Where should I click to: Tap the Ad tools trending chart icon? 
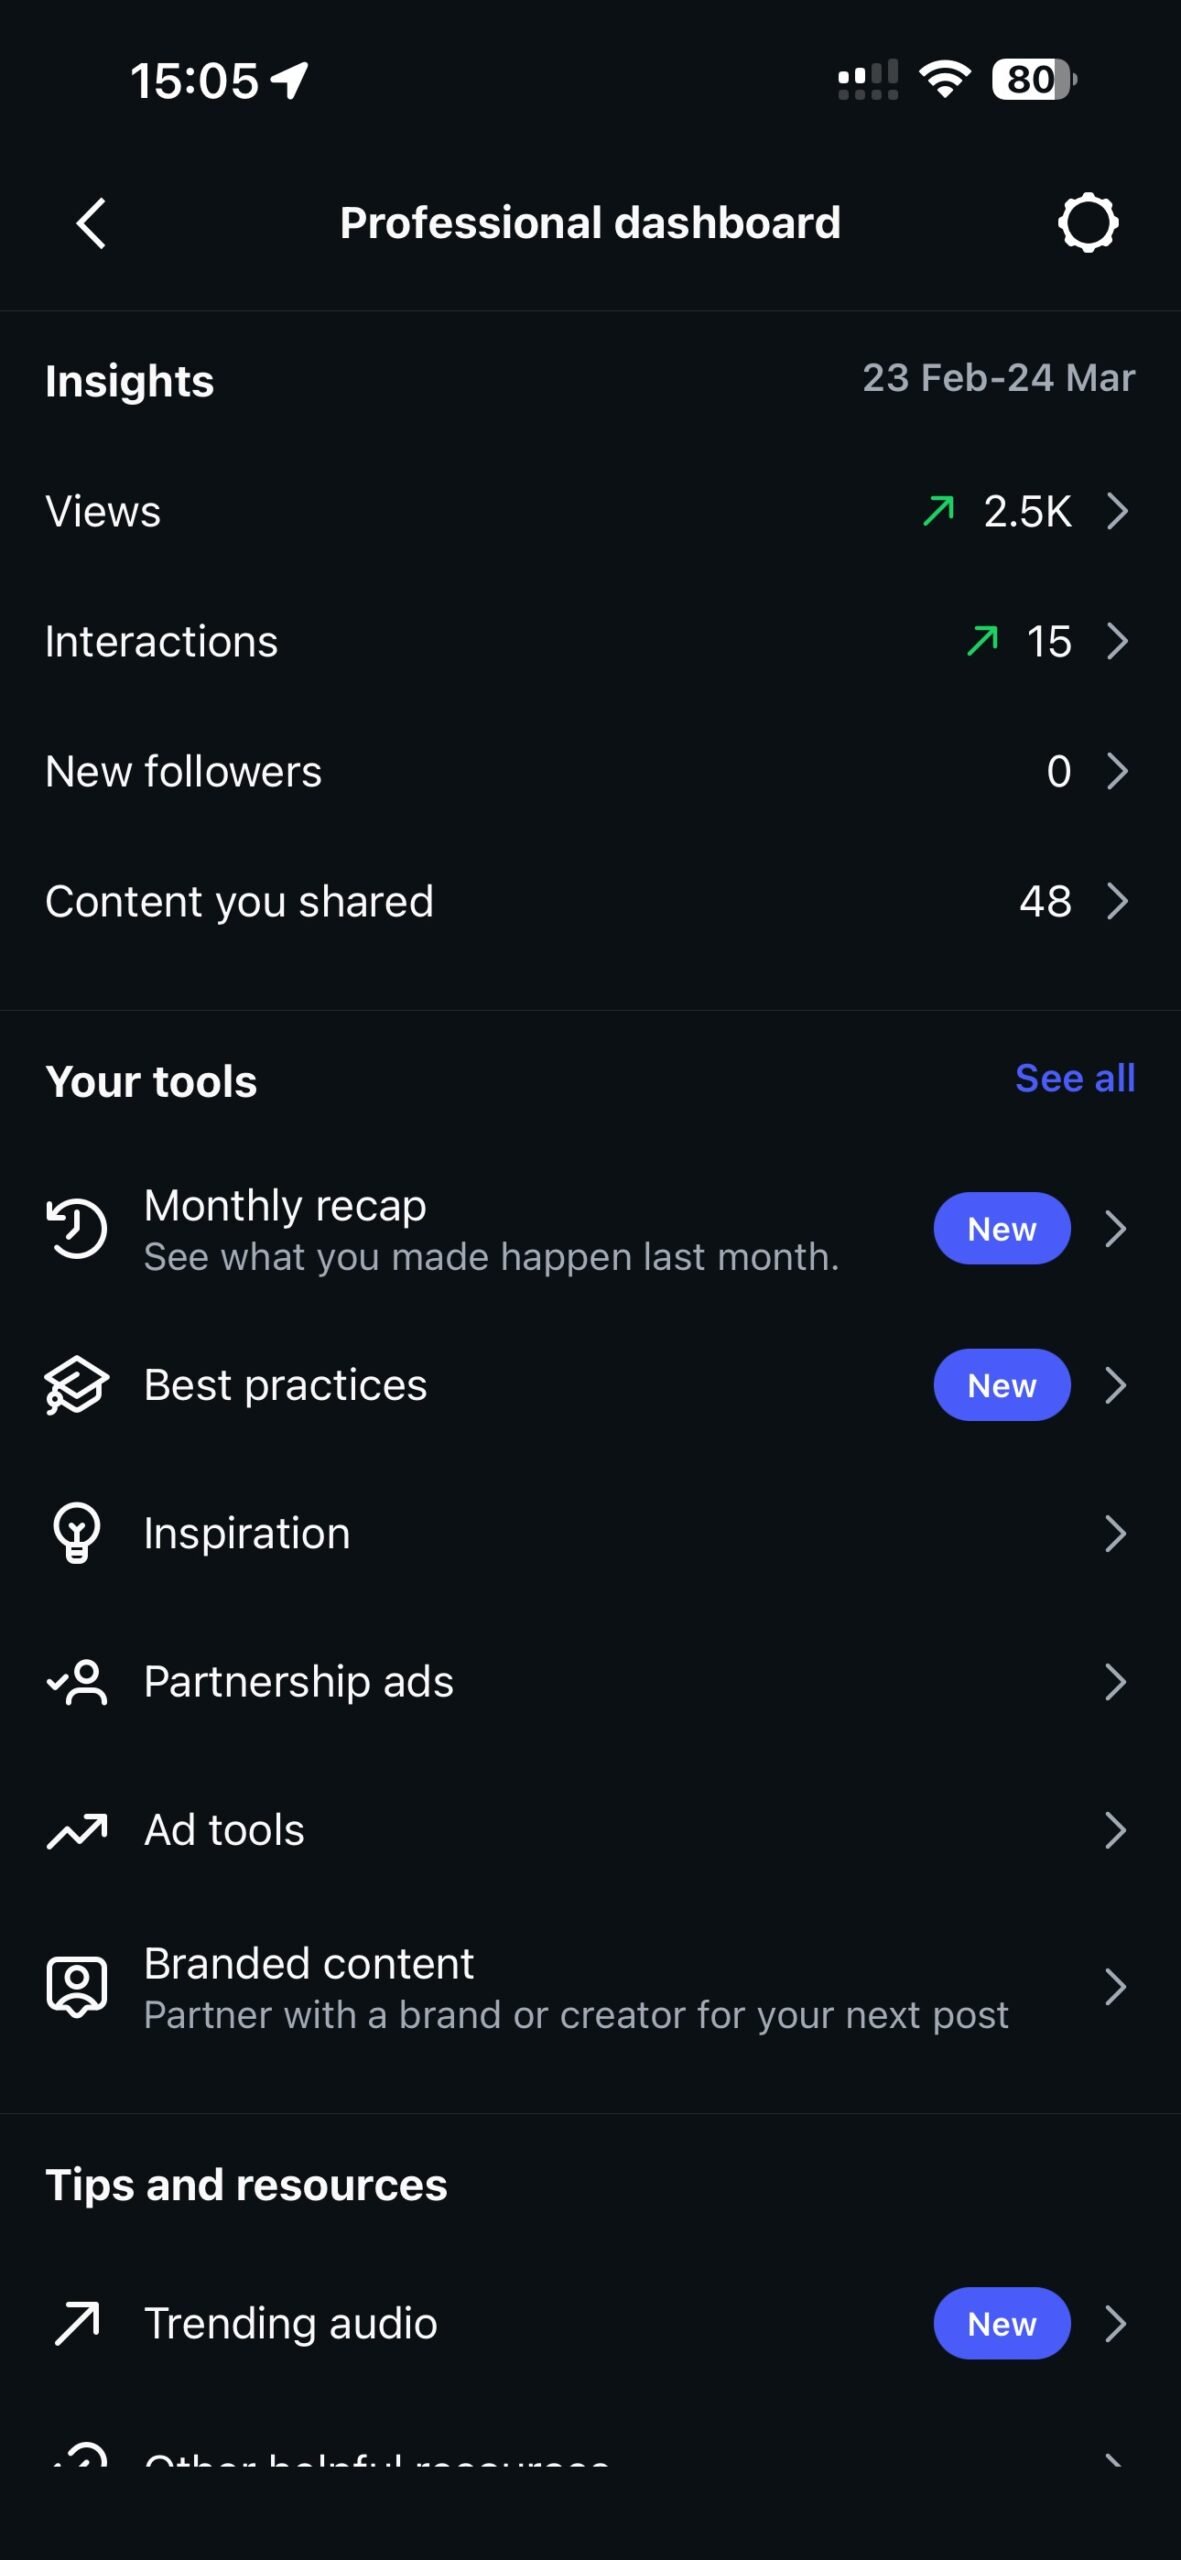click(77, 1830)
